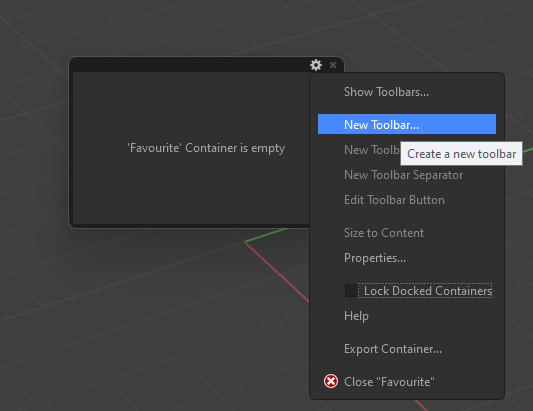Click the red close icon beside Close "Favourite"
Viewport: 533px width, 411px height.
coord(331,381)
